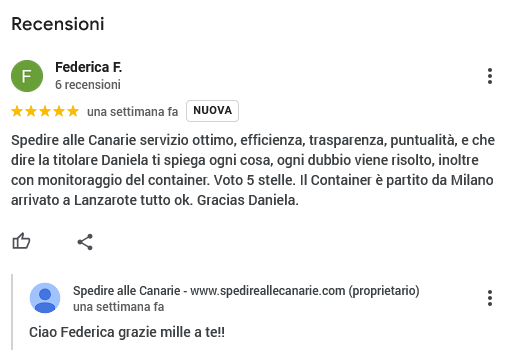The image size is (505, 361).
Task: Open the three-dot menu on the owner's reply
Action: 490,298
